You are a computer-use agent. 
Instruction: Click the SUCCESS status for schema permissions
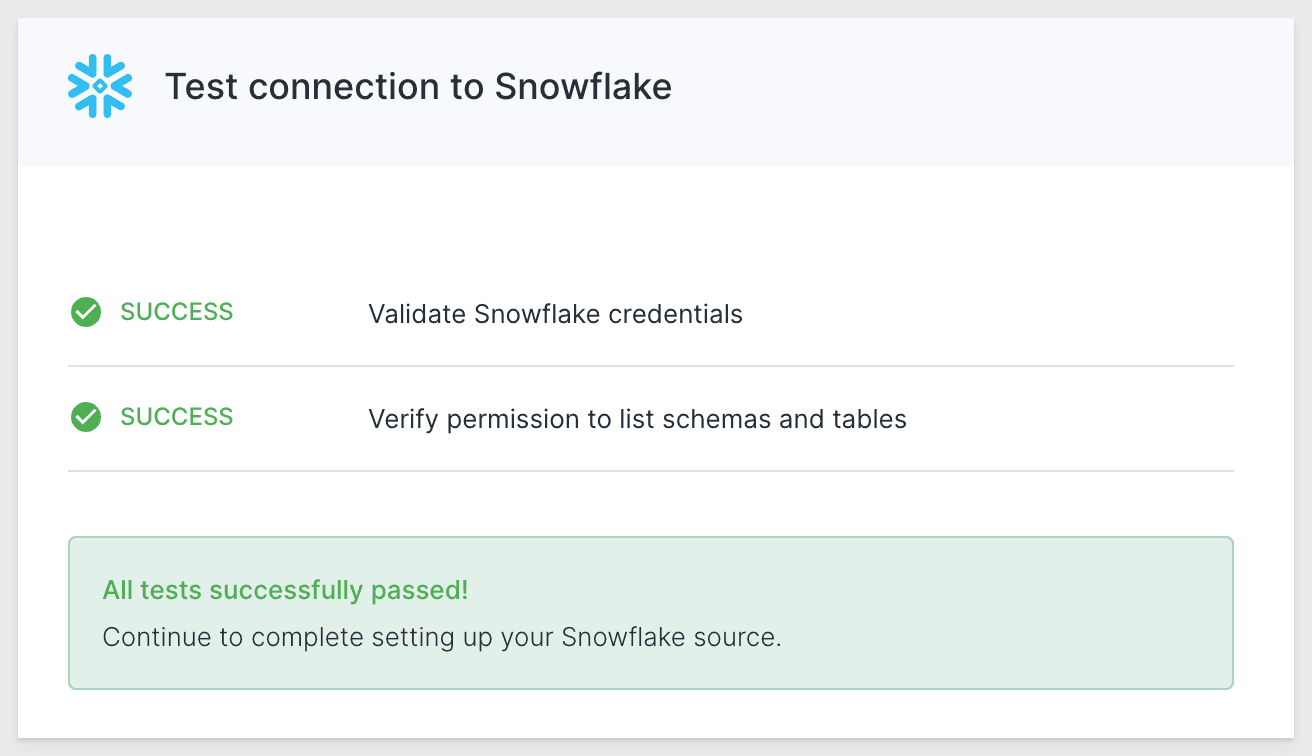tap(176, 417)
